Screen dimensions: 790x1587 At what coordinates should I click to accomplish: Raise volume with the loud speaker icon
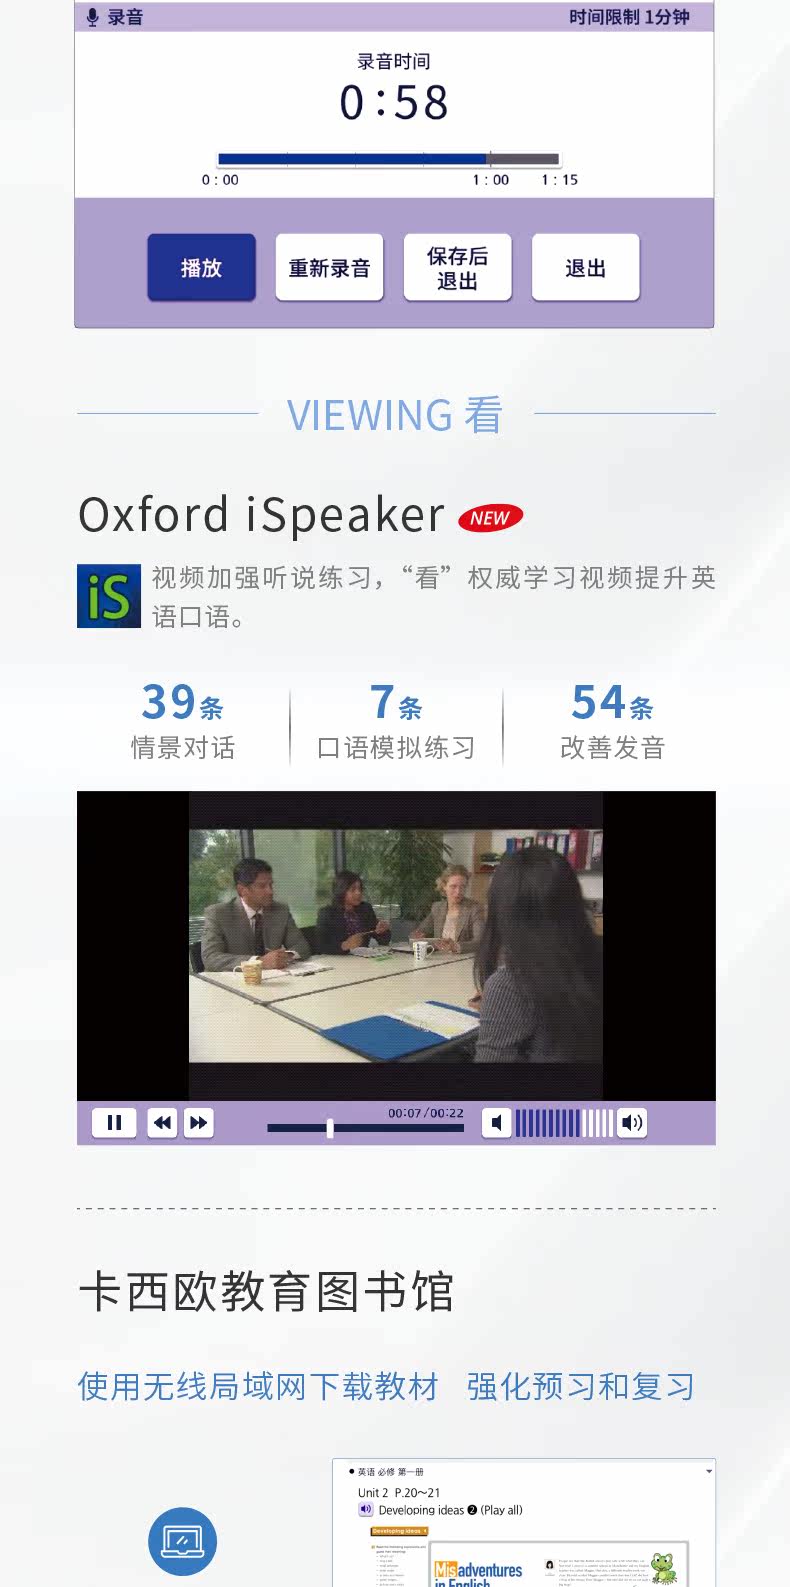[632, 1123]
